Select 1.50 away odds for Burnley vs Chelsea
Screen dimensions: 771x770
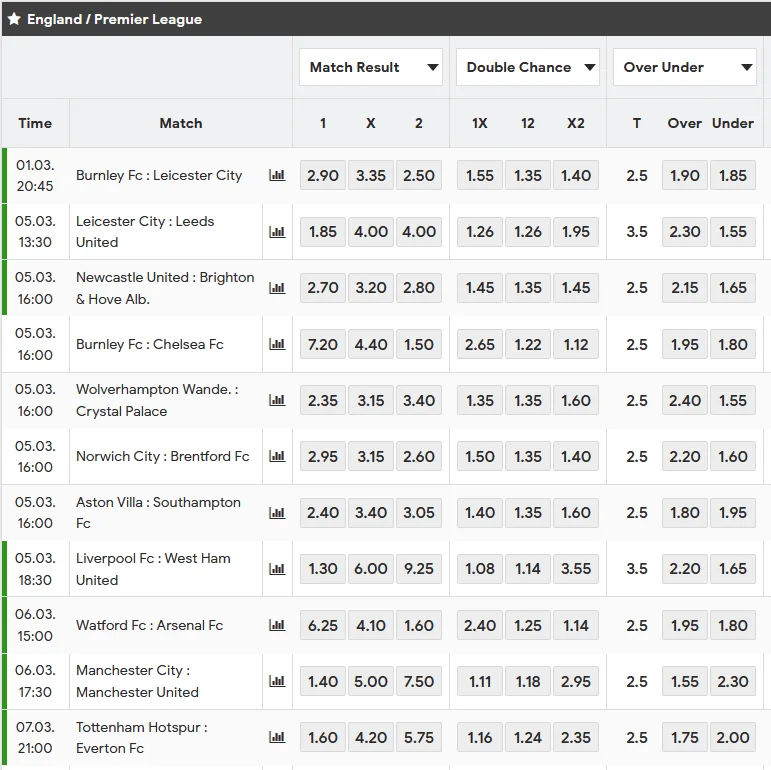[x=419, y=344]
